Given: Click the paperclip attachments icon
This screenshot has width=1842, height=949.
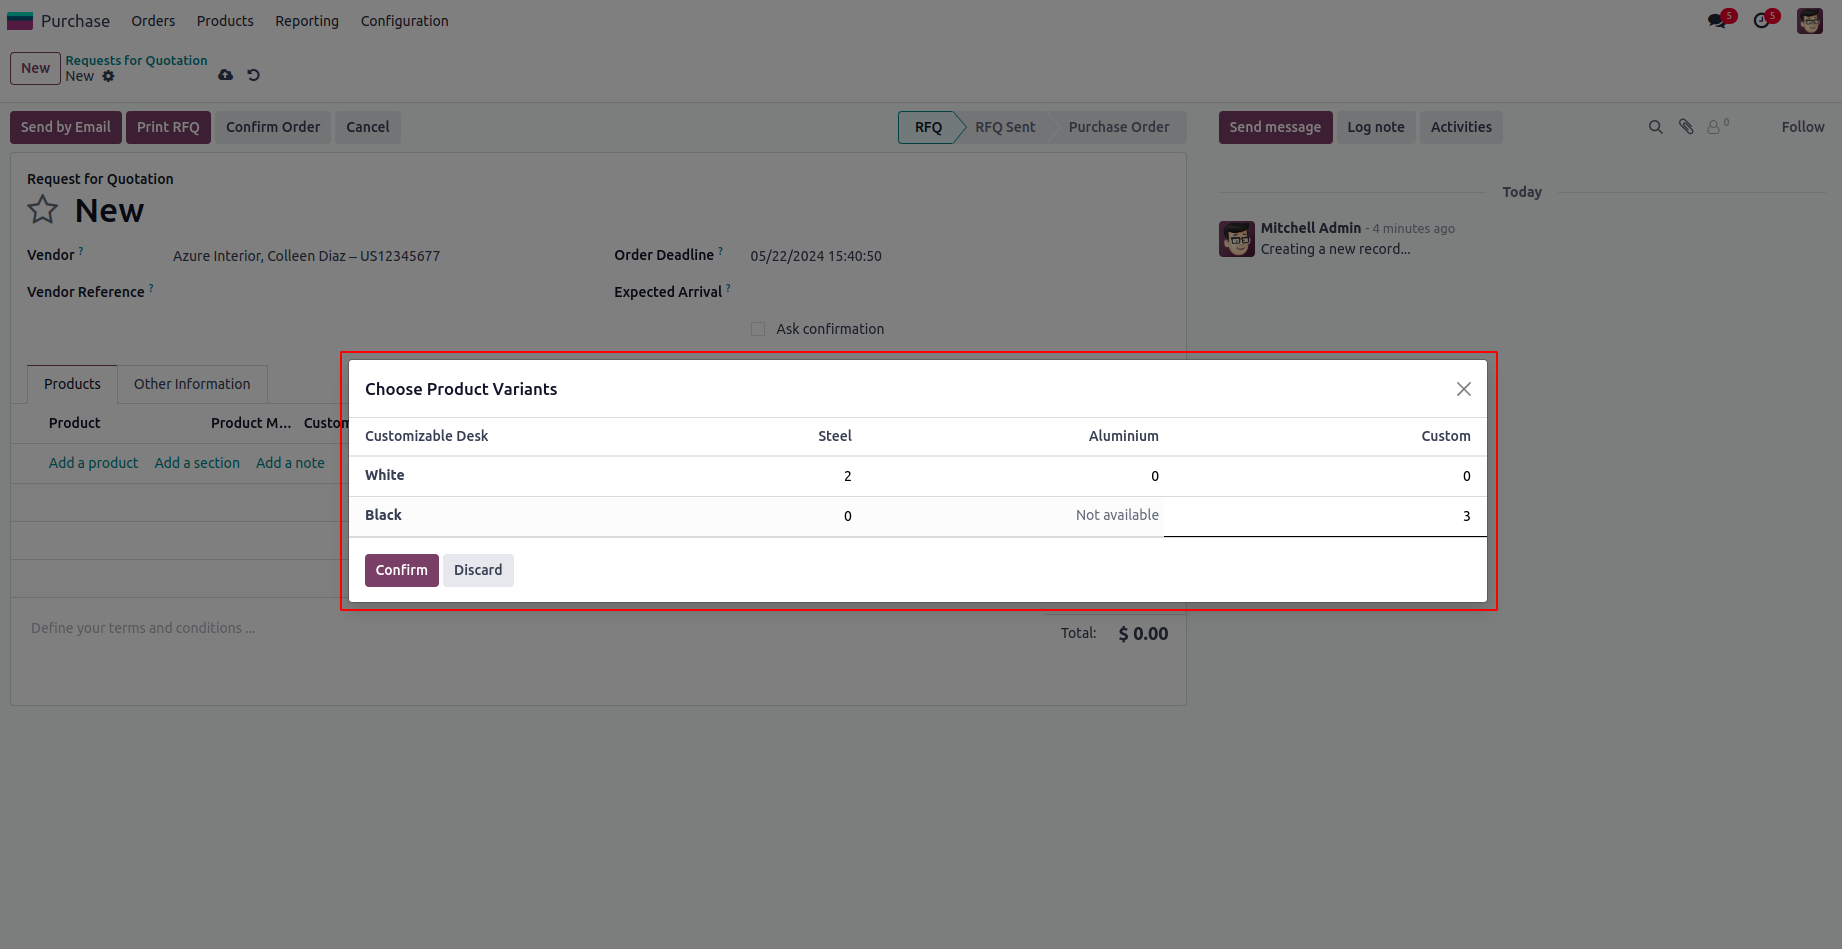Looking at the screenshot, I should (1686, 127).
